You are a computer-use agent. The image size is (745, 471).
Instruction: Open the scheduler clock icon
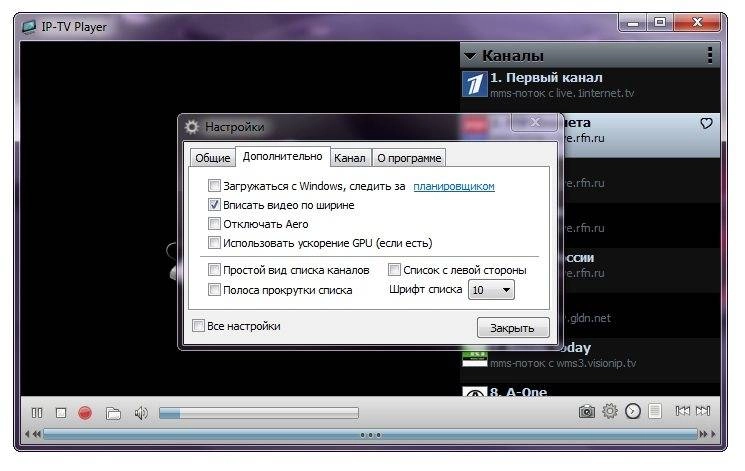coord(632,411)
